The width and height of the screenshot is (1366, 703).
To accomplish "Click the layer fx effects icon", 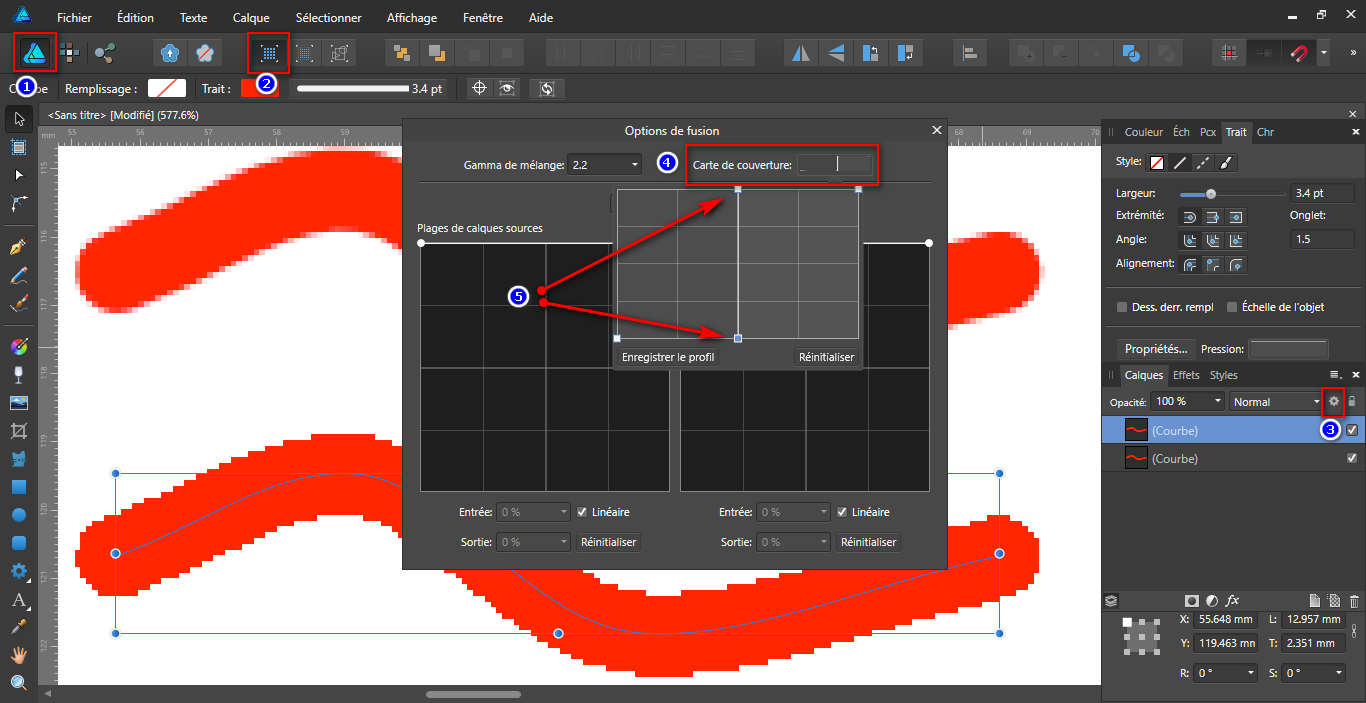I will [x=1232, y=601].
